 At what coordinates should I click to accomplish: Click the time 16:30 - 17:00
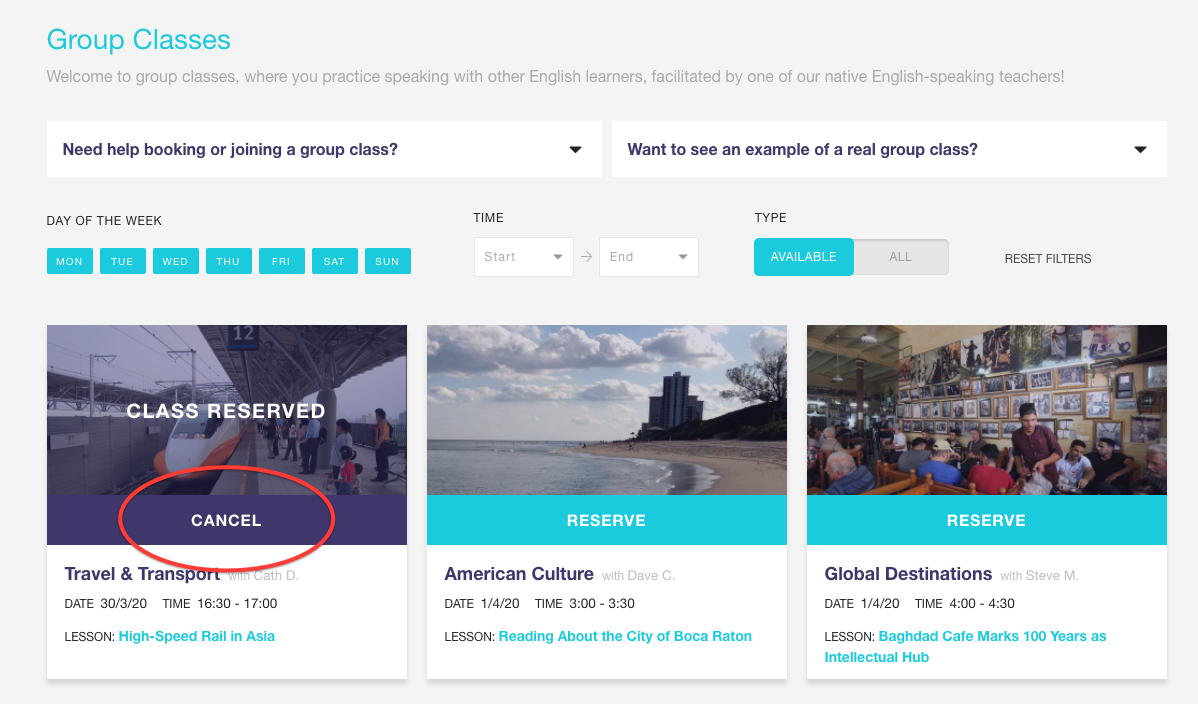pos(237,603)
